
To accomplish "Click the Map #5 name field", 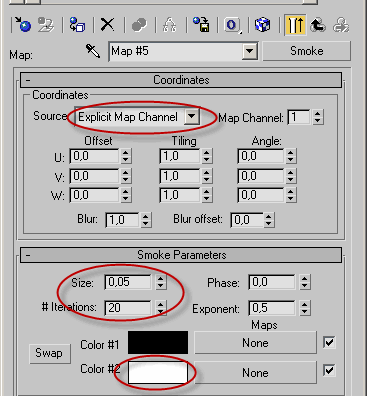I will click(x=175, y=51).
